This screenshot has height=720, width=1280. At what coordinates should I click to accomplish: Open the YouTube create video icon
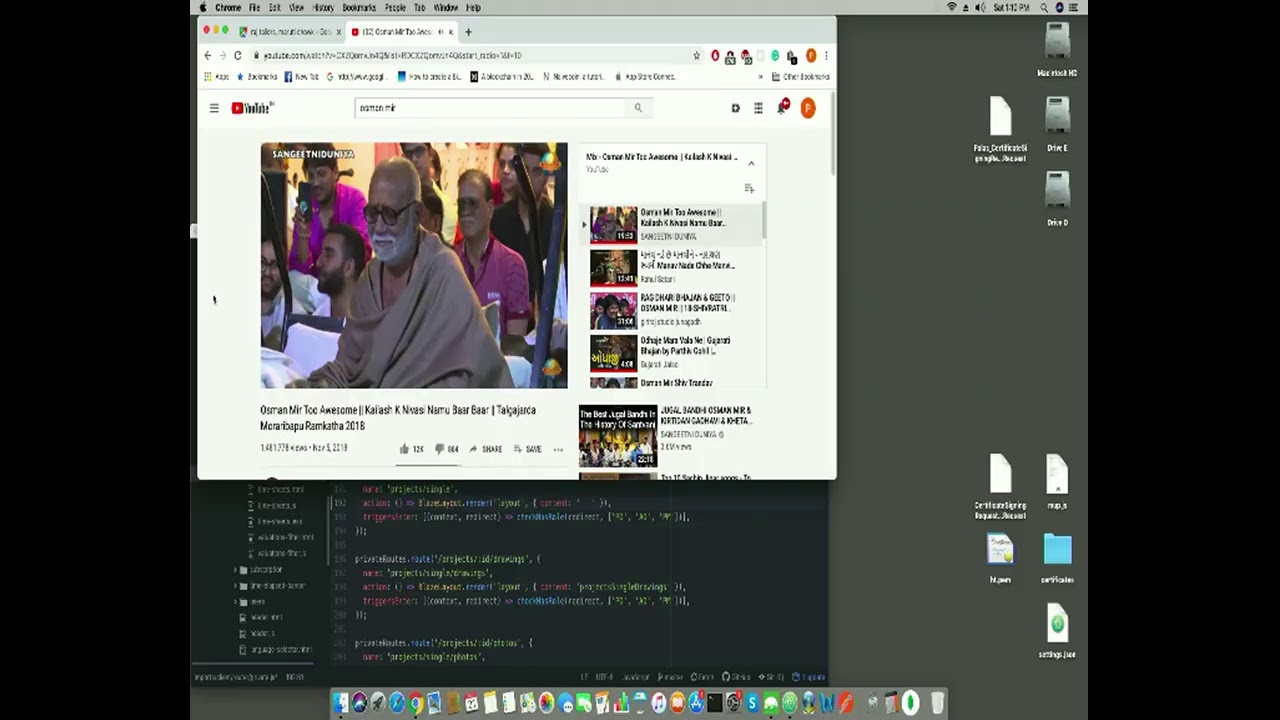(735, 108)
